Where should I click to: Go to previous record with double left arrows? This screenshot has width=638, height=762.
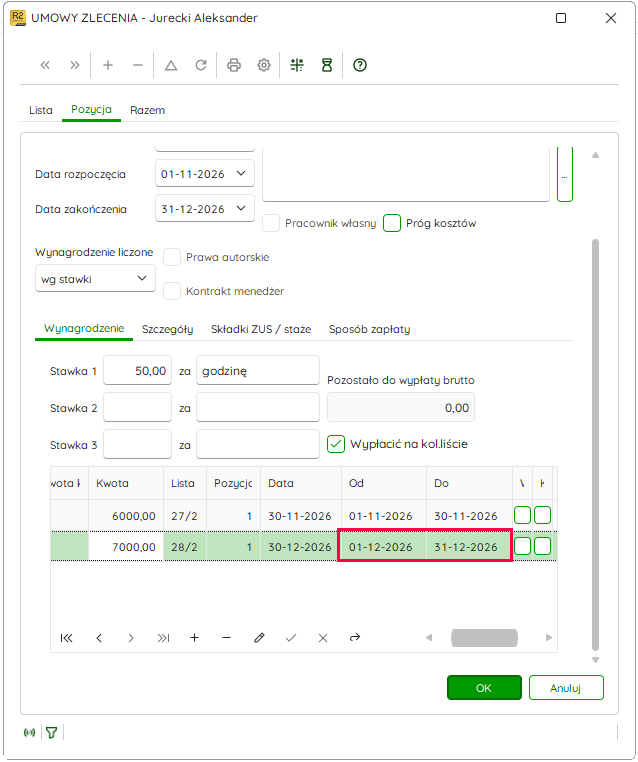tap(45, 65)
